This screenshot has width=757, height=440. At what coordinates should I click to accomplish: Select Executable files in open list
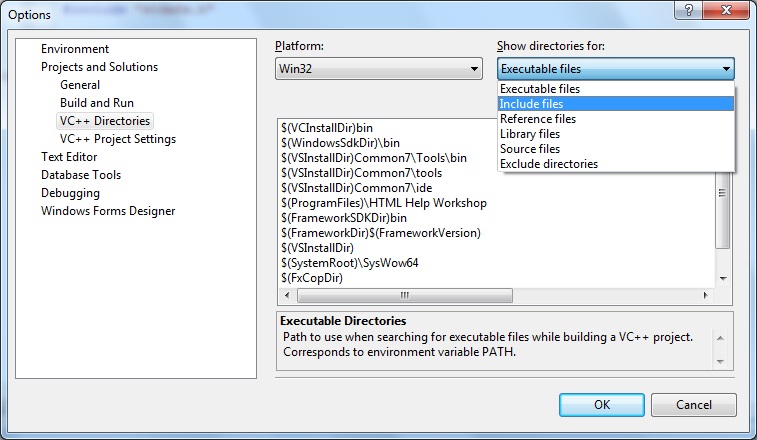point(540,89)
